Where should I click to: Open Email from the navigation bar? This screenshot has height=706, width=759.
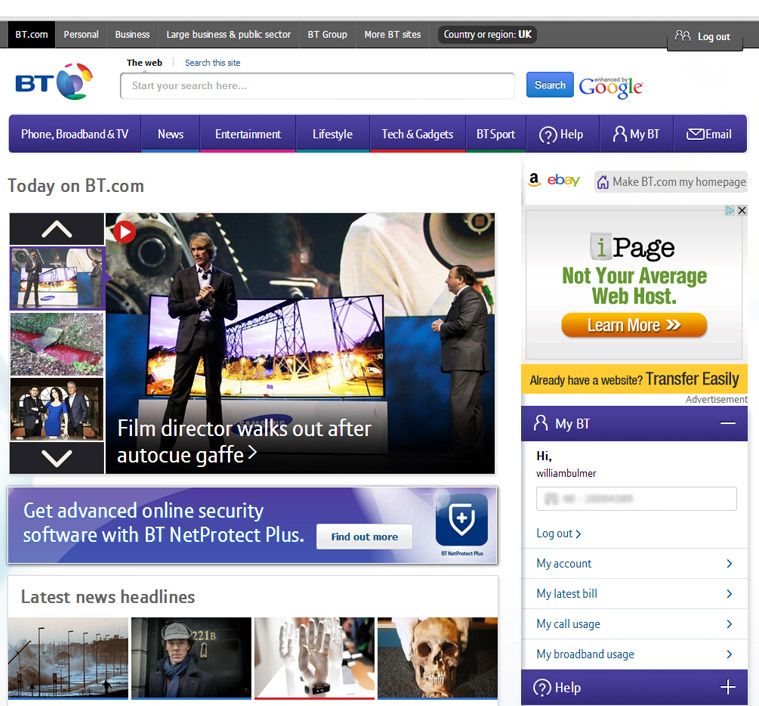(x=709, y=134)
